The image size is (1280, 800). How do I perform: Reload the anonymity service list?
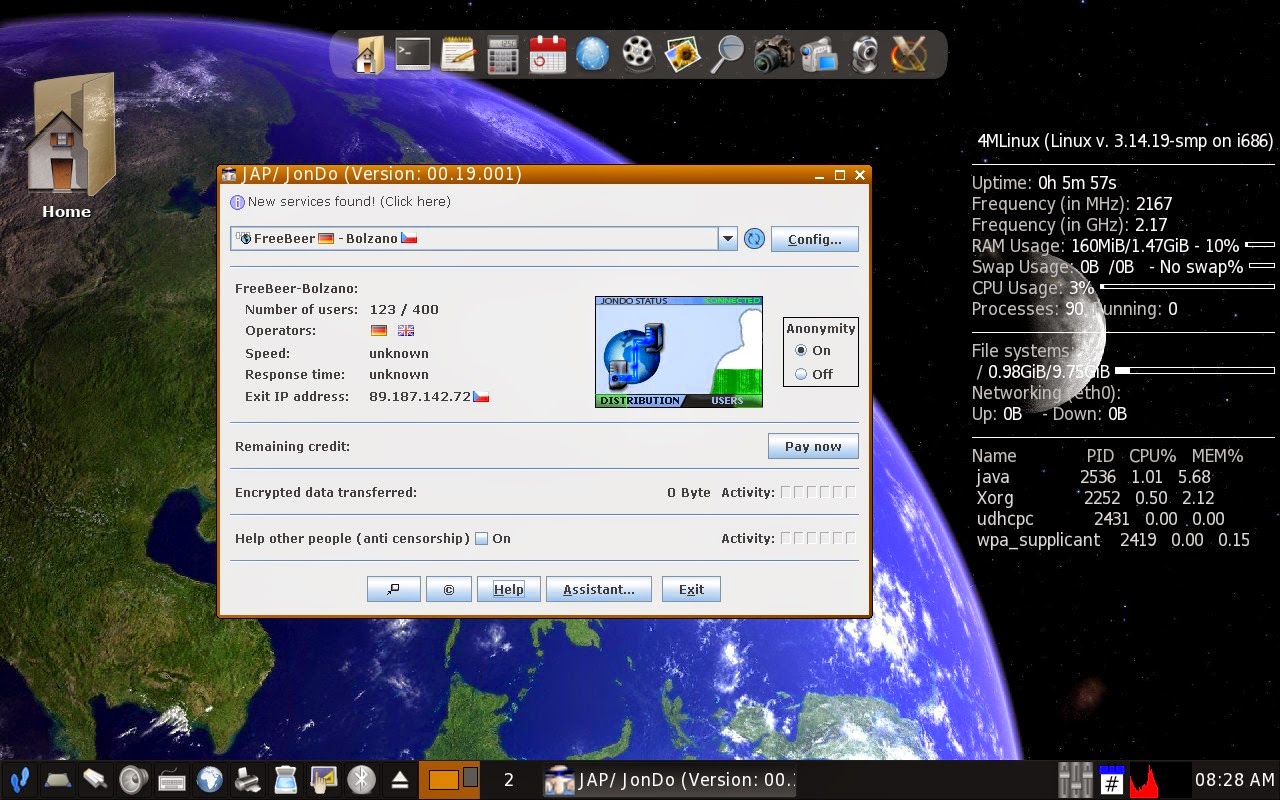(x=754, y=238)
